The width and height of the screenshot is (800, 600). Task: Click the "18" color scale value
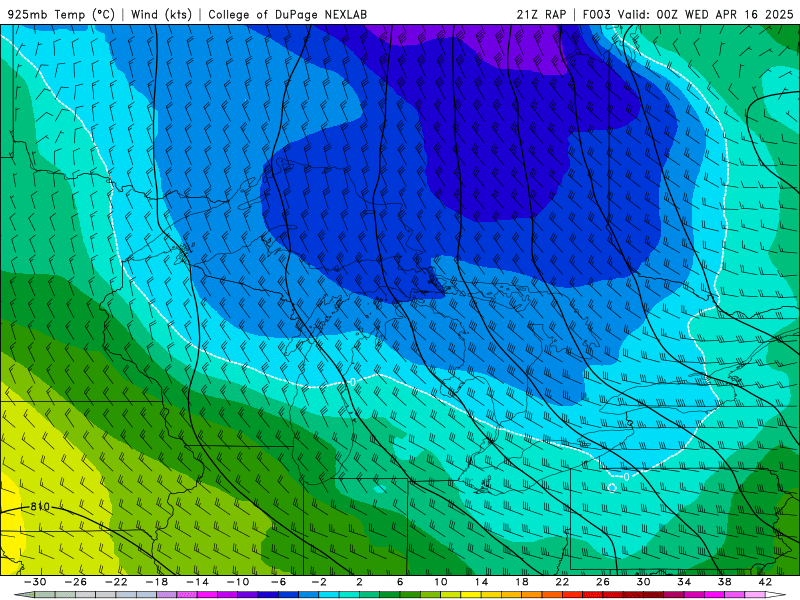(x=522, y=582)
